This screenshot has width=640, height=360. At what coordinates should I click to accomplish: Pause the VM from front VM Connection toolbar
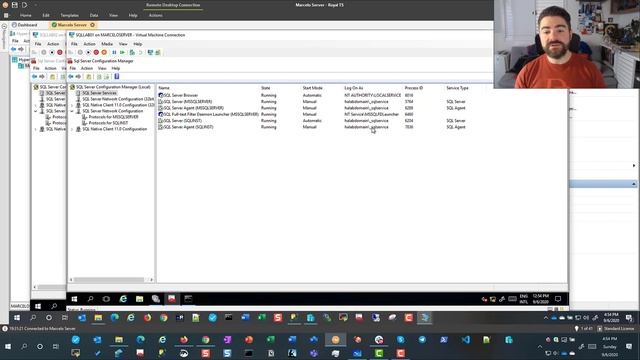[x=114, y=52]
